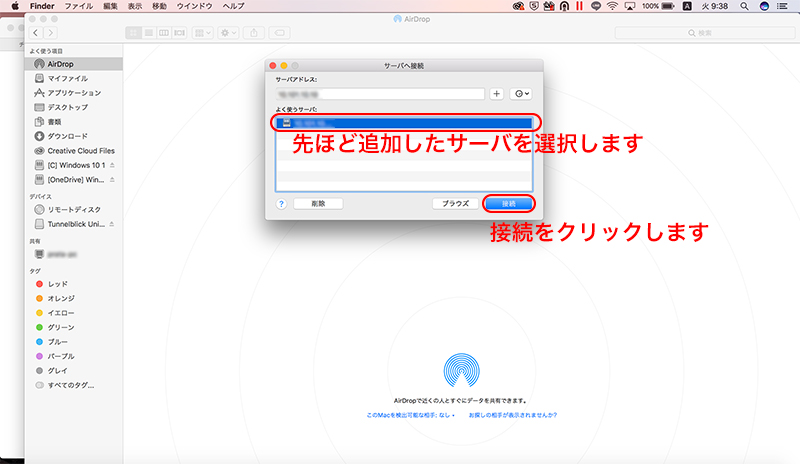
Task: Open the ヘルプ menu
Action: (x=233, y=6)
